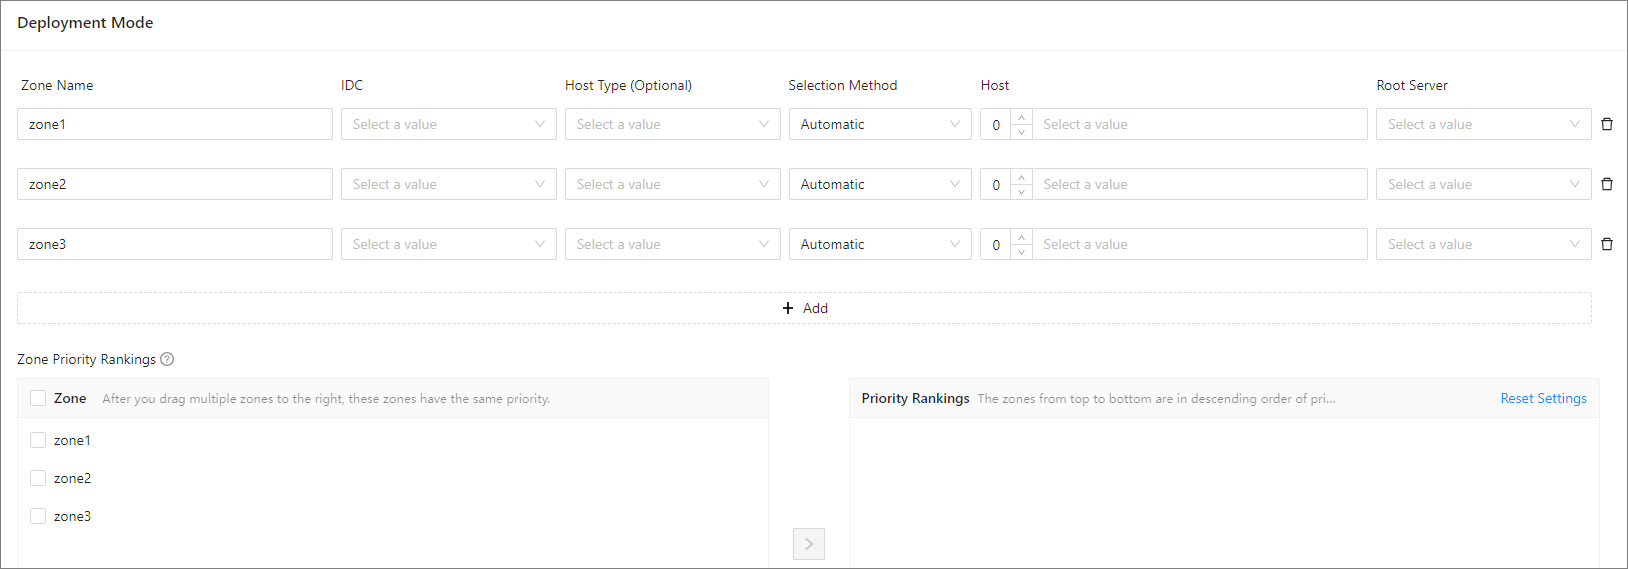Screen dimensions: 1628x569
Task: Delete the zone1 row with trash icon
Action: tap(1606, 124)
